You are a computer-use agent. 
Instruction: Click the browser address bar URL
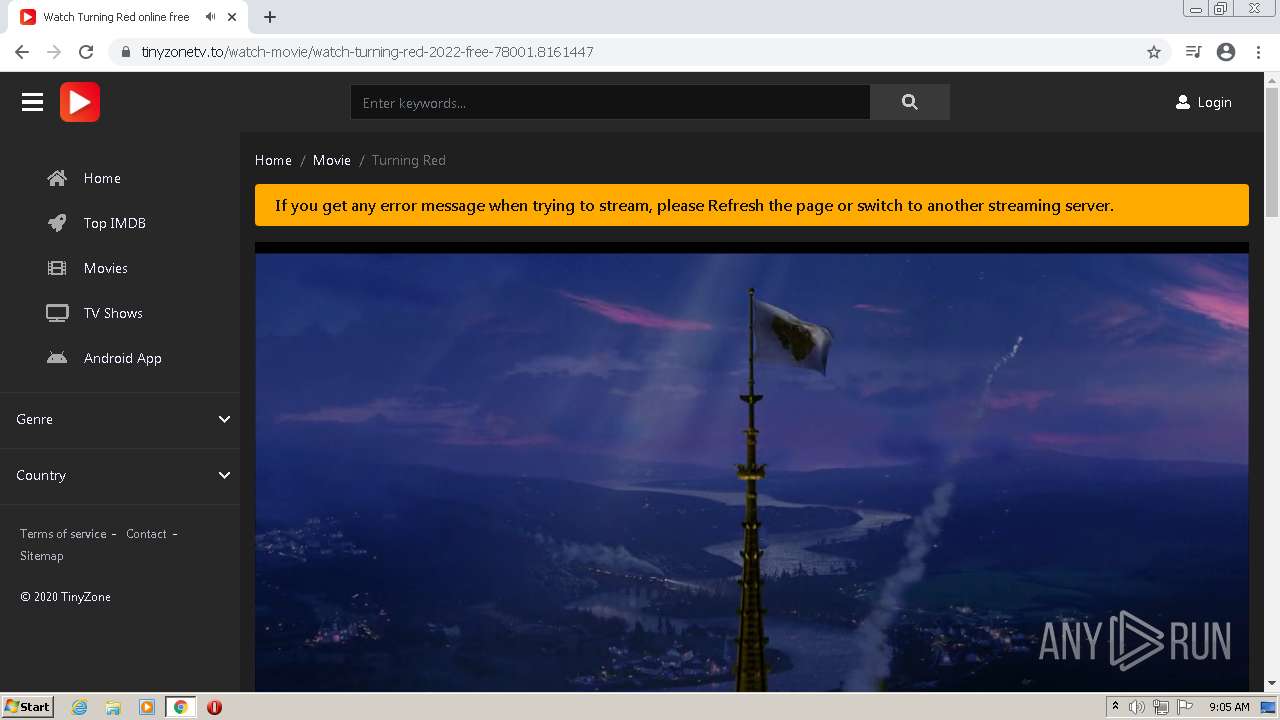coord(367,52)
